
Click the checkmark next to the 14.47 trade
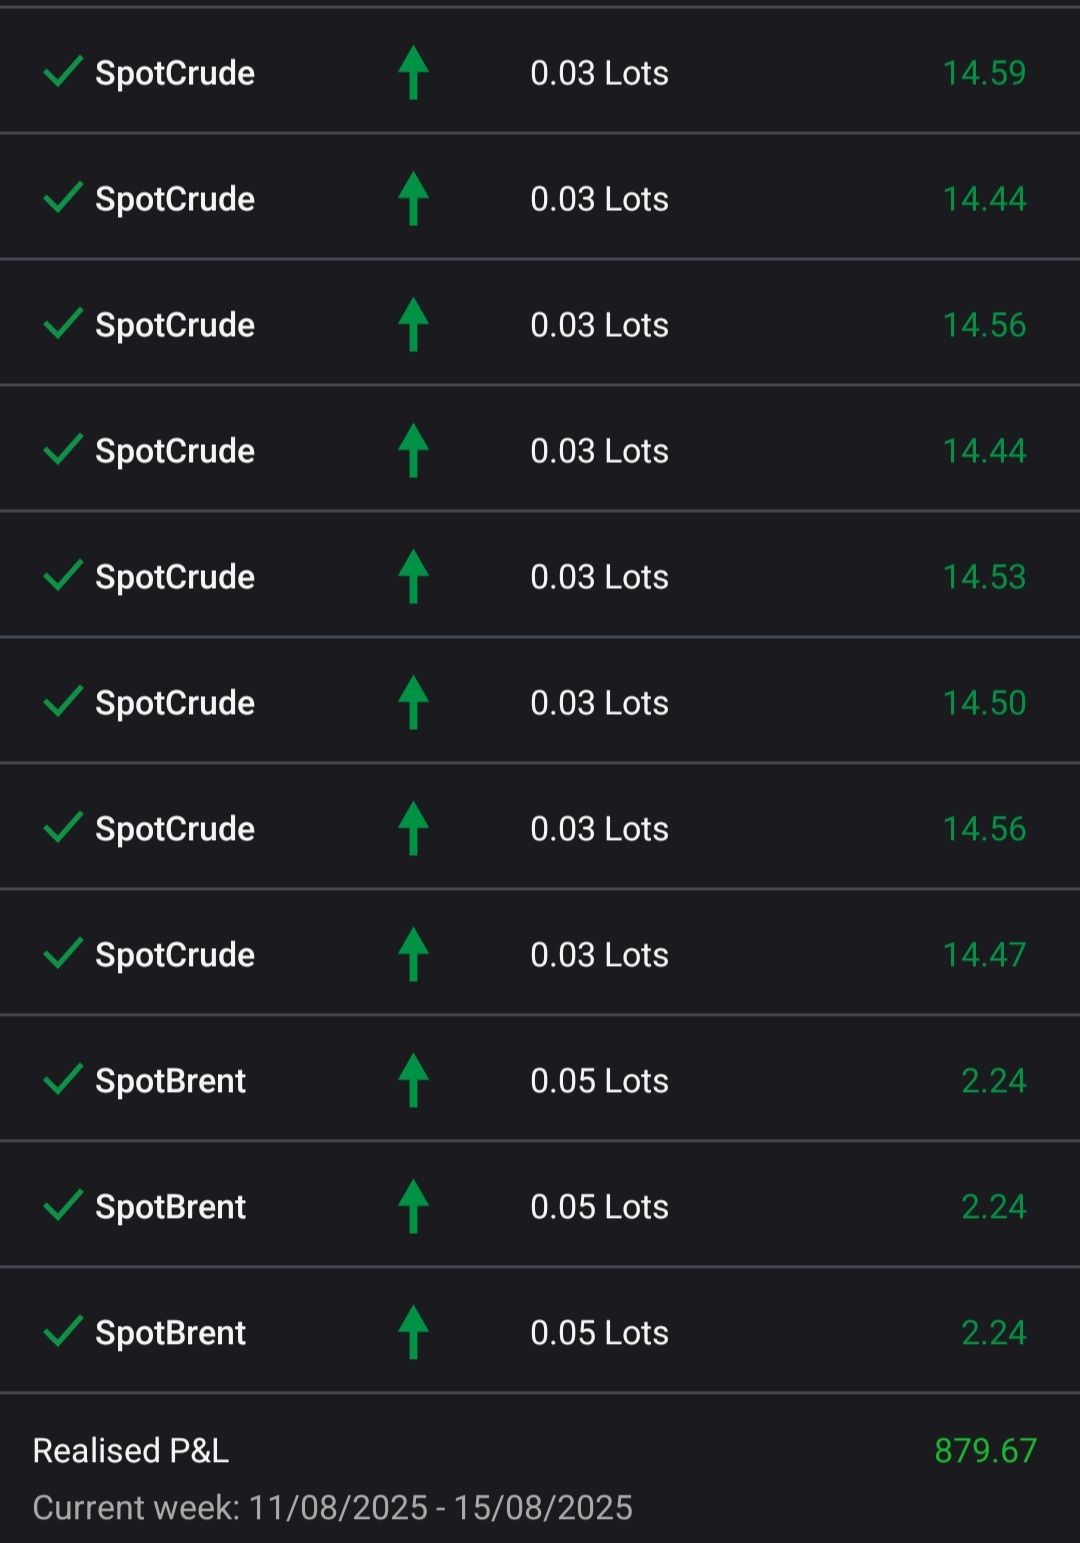click(x=62, y=954)
